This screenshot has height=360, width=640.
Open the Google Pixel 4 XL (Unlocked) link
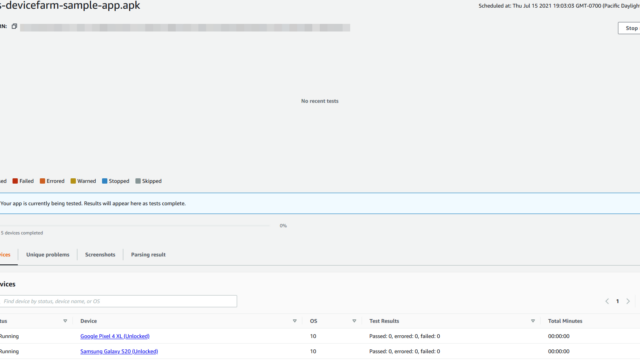point(115,336)
